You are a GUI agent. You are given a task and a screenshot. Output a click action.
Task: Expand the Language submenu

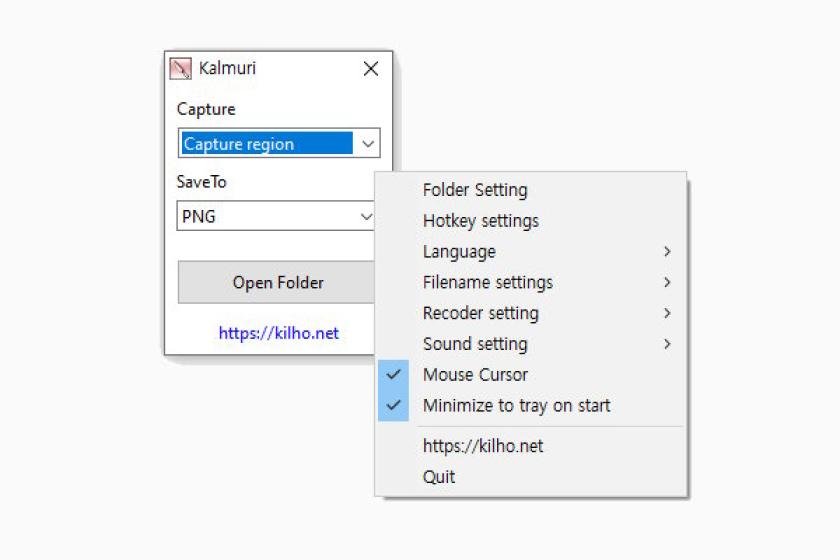coord(531,251)
